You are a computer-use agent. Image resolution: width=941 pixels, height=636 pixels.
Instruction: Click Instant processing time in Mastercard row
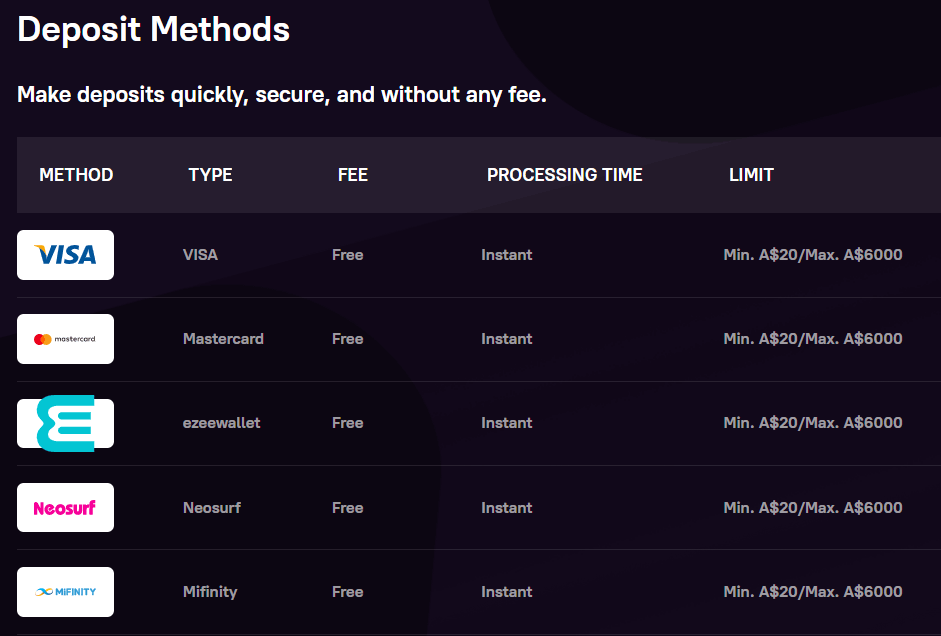click(507, 339)
